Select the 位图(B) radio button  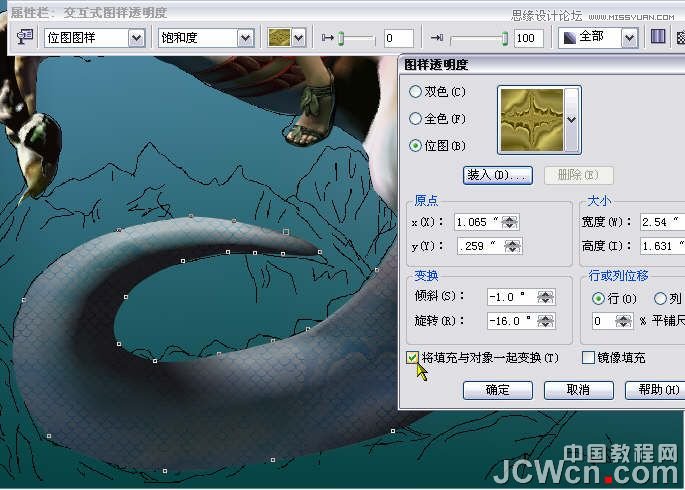(415, 145)
